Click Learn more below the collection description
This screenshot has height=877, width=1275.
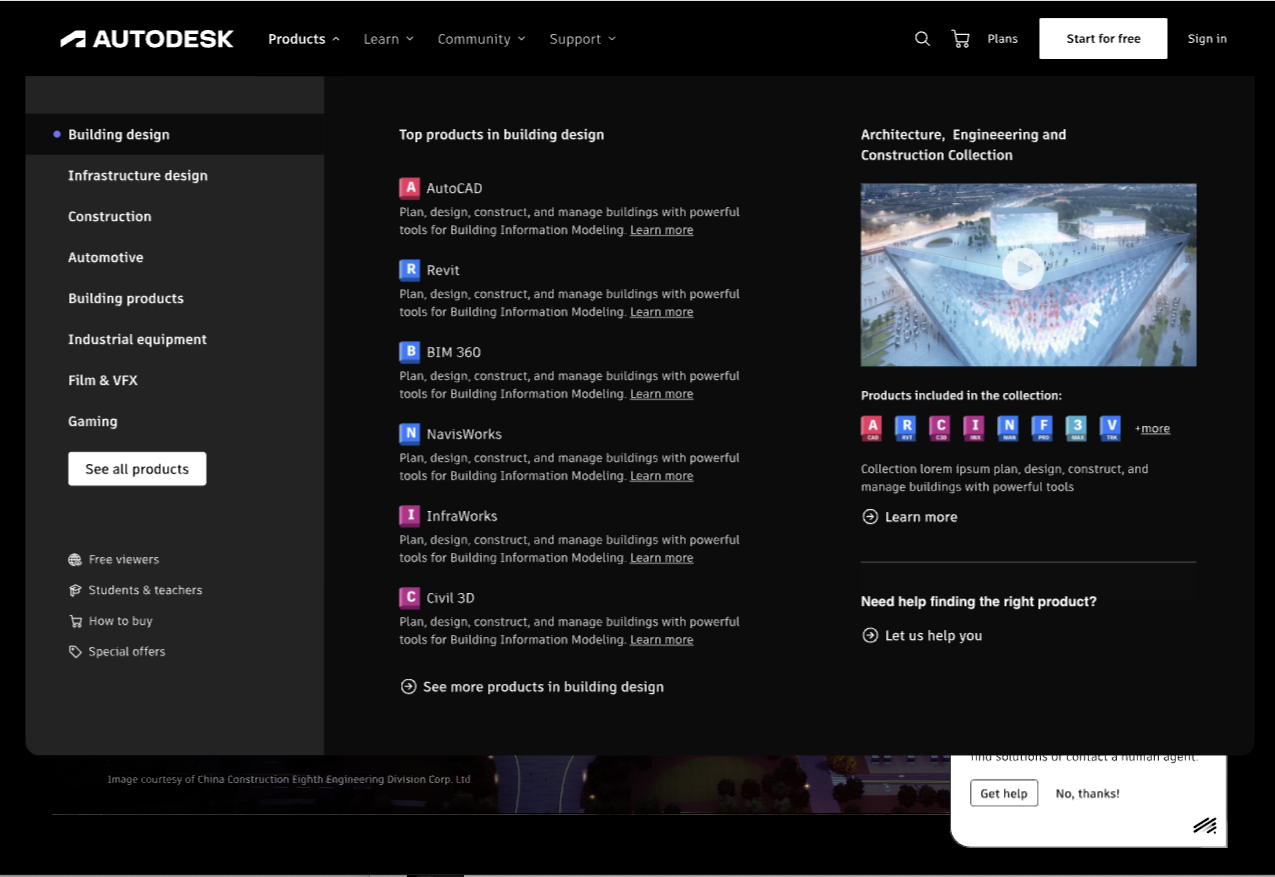(x=909, y=517)
